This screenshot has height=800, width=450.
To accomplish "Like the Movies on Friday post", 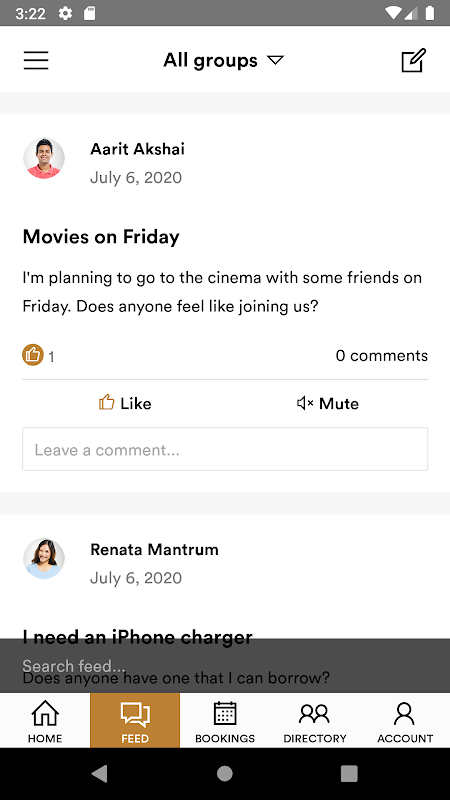I will (124, 403).
